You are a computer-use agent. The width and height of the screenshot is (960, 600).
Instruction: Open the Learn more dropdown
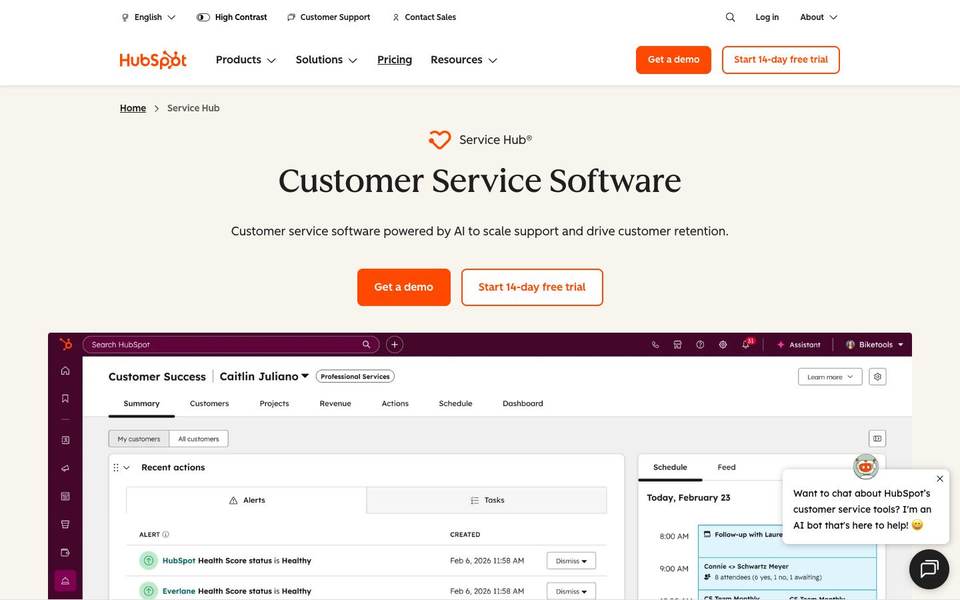[x=830, y=377]
